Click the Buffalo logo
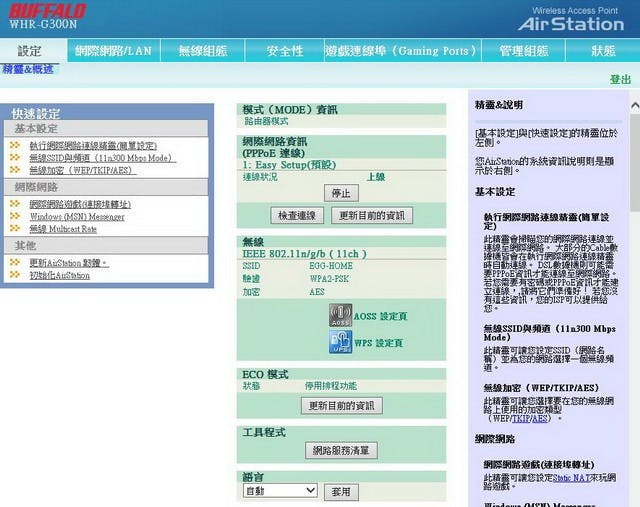640x507 pixels. [47, 11]
